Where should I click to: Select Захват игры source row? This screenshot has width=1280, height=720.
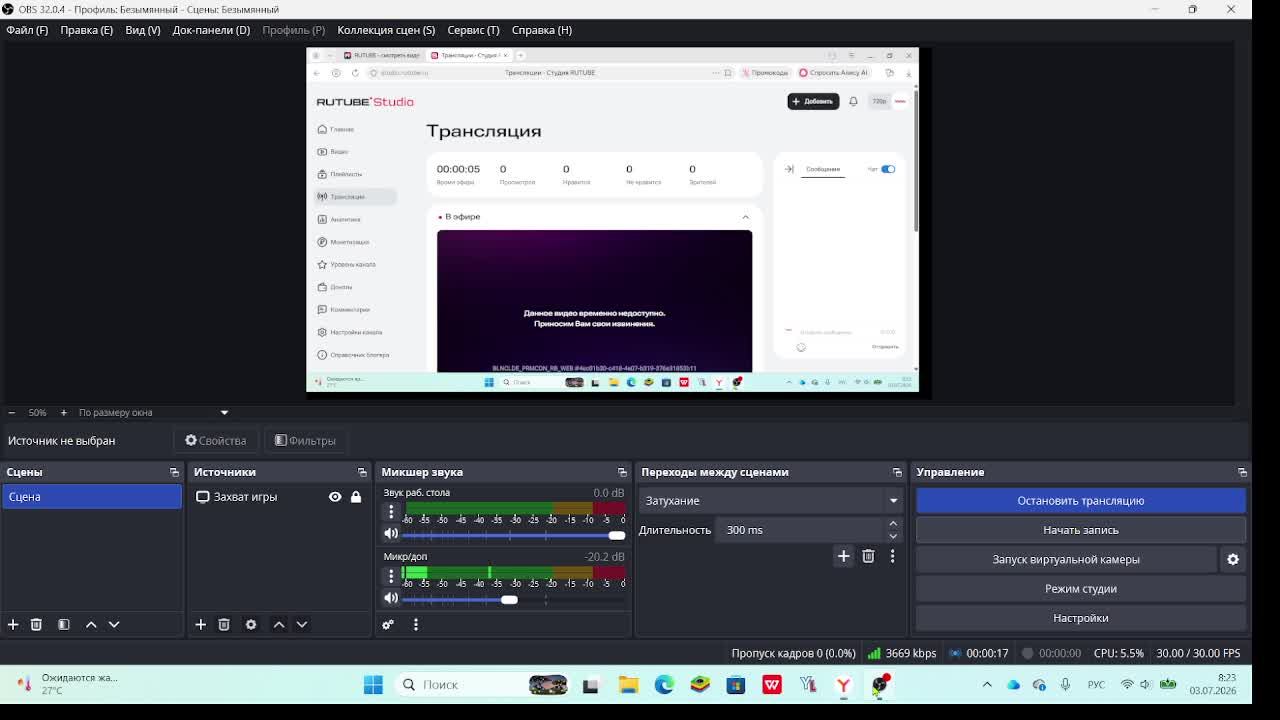click(279, 497)
